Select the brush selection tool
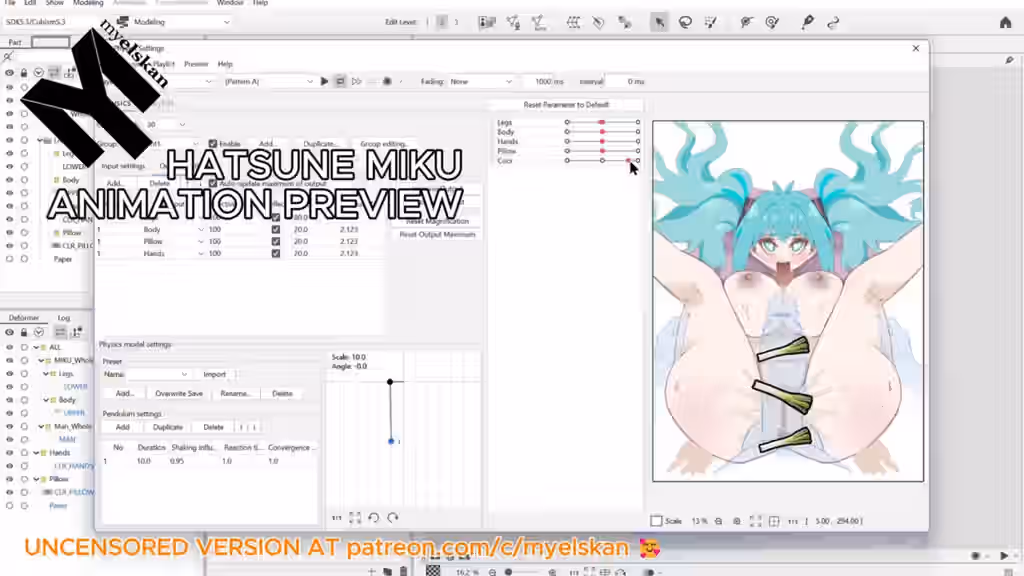The image size is (1024, 576). pyautogui.click(x=711, y=22)
